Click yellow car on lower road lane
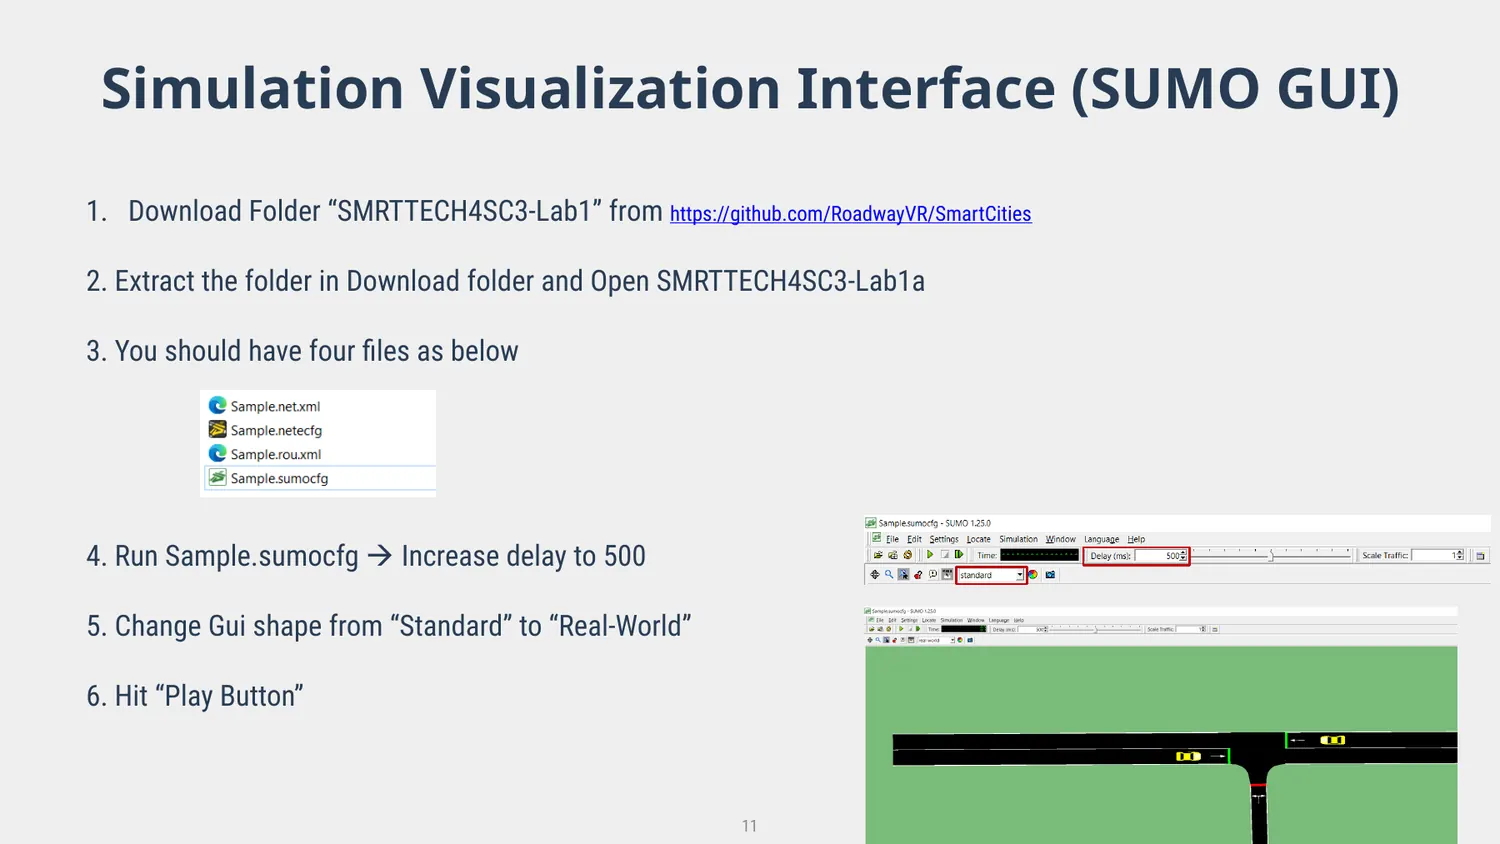This screenshot has height=844, width=1500. (x=1188, y=756)
